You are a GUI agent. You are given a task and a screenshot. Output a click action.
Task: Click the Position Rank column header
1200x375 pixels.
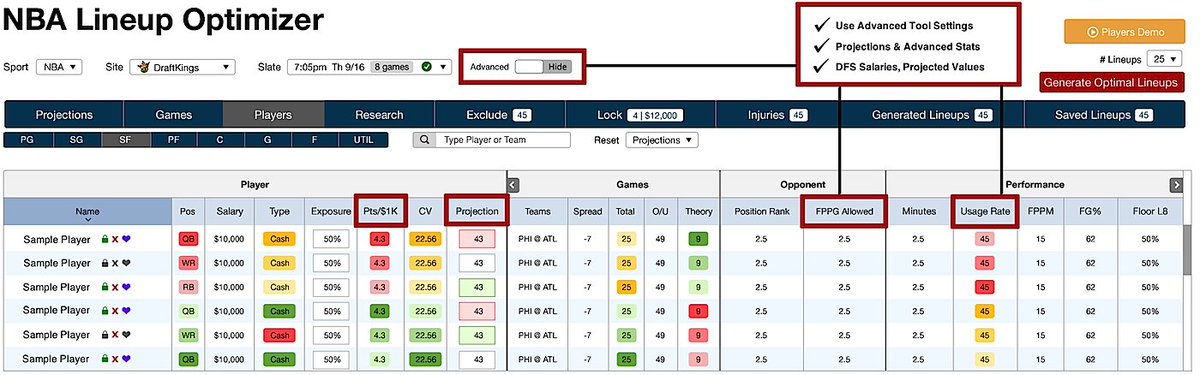762,211
